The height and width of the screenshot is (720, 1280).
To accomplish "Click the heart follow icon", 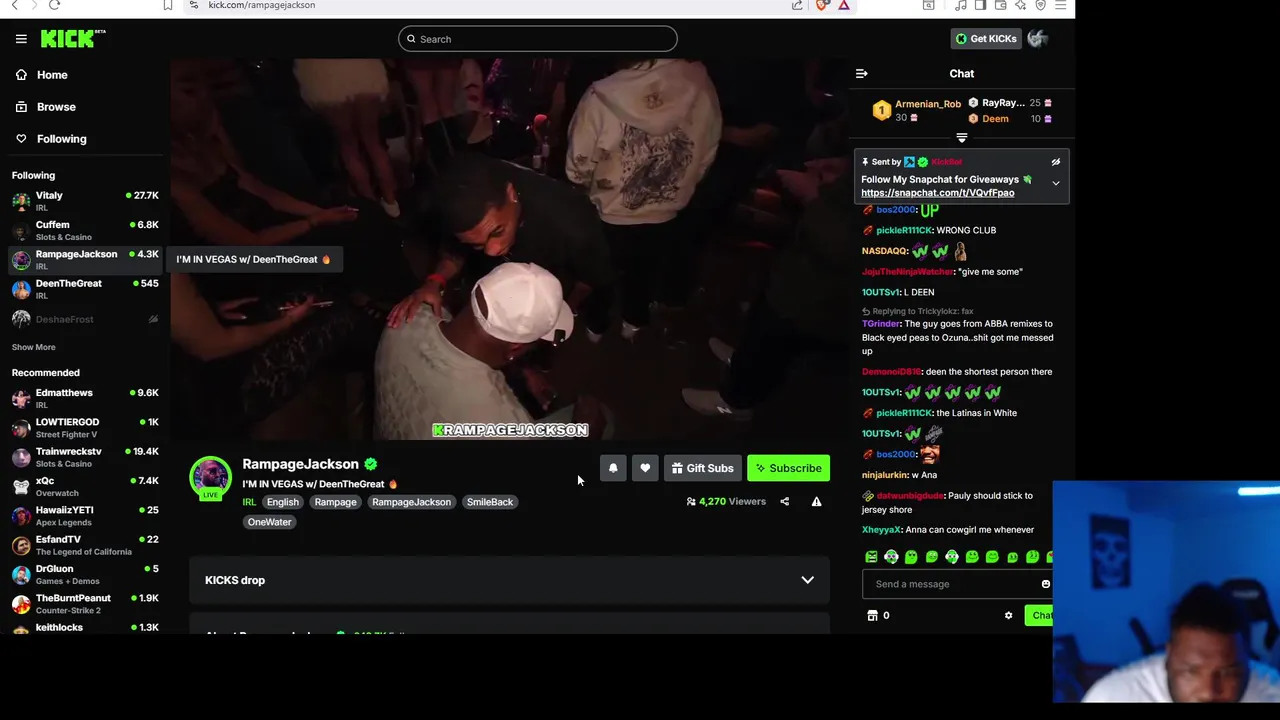I will pyautogui.click(x=645, y=468).
